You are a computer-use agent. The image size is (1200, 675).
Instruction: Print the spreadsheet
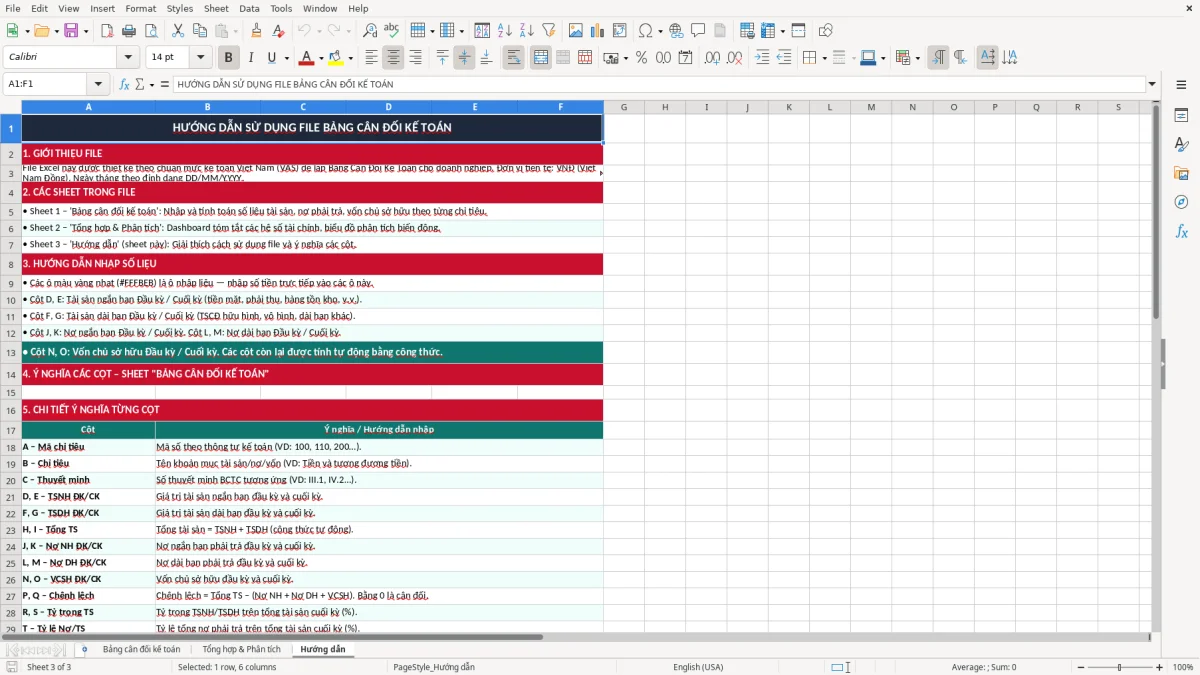click(131, 31)
